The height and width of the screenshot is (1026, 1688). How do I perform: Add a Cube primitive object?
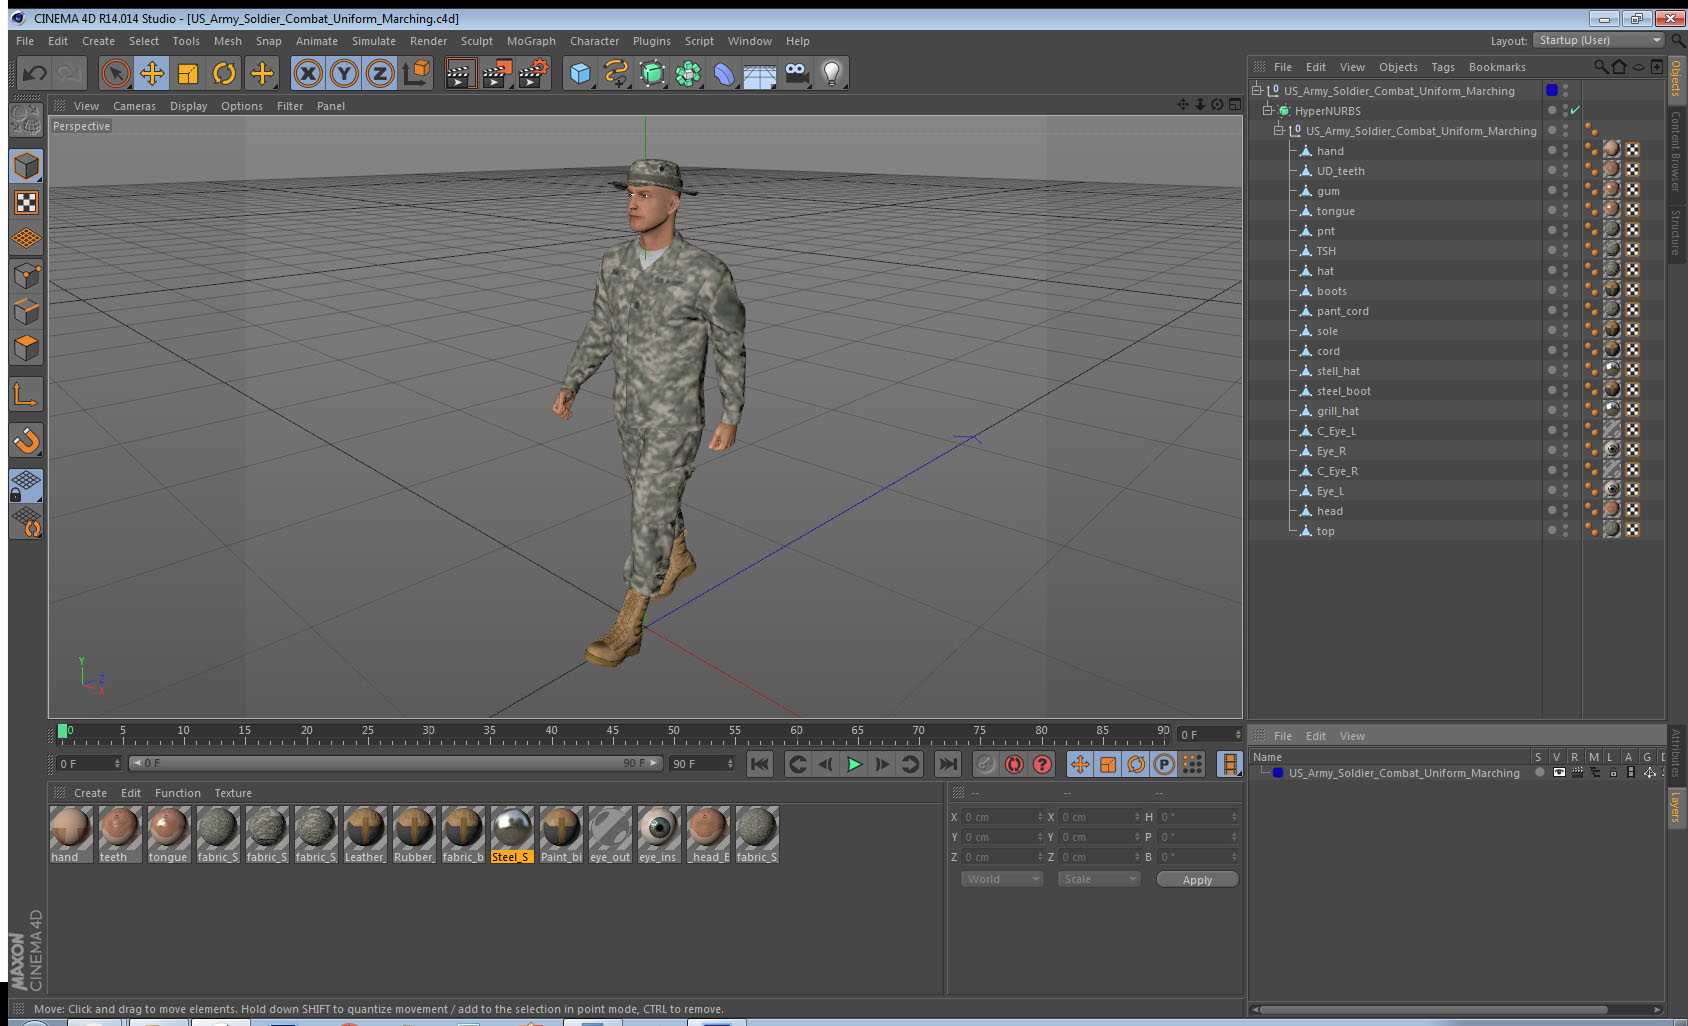pos(580,73)
